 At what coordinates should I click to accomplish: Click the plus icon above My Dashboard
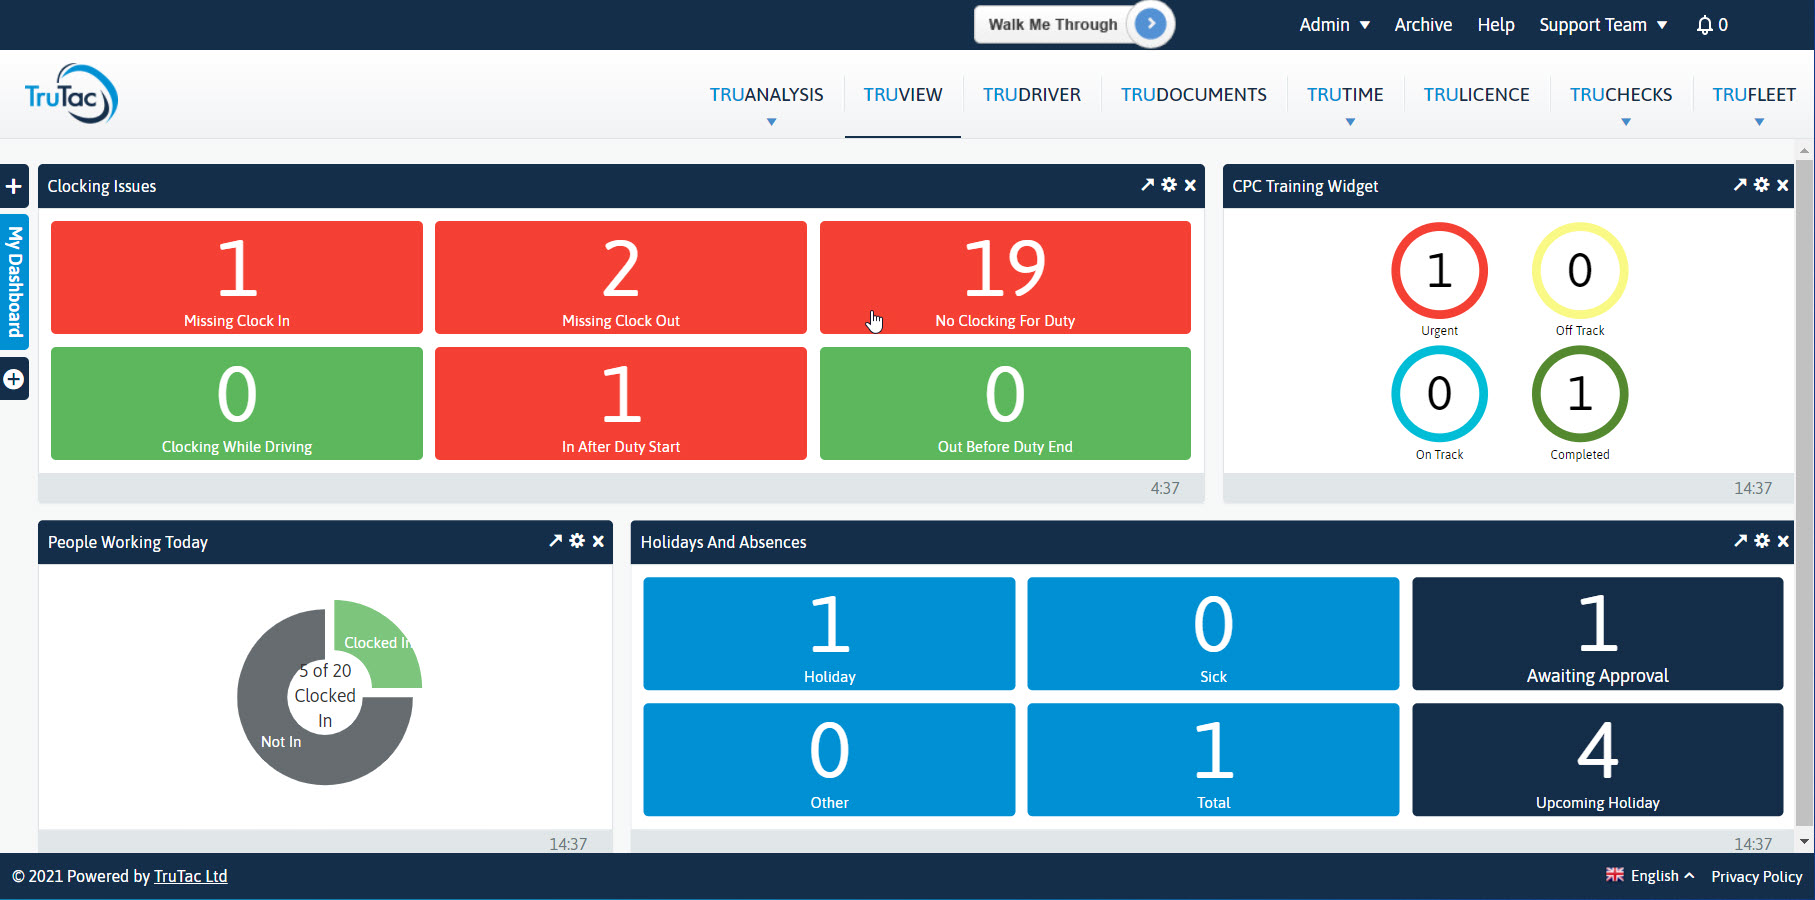pos(14,187)
